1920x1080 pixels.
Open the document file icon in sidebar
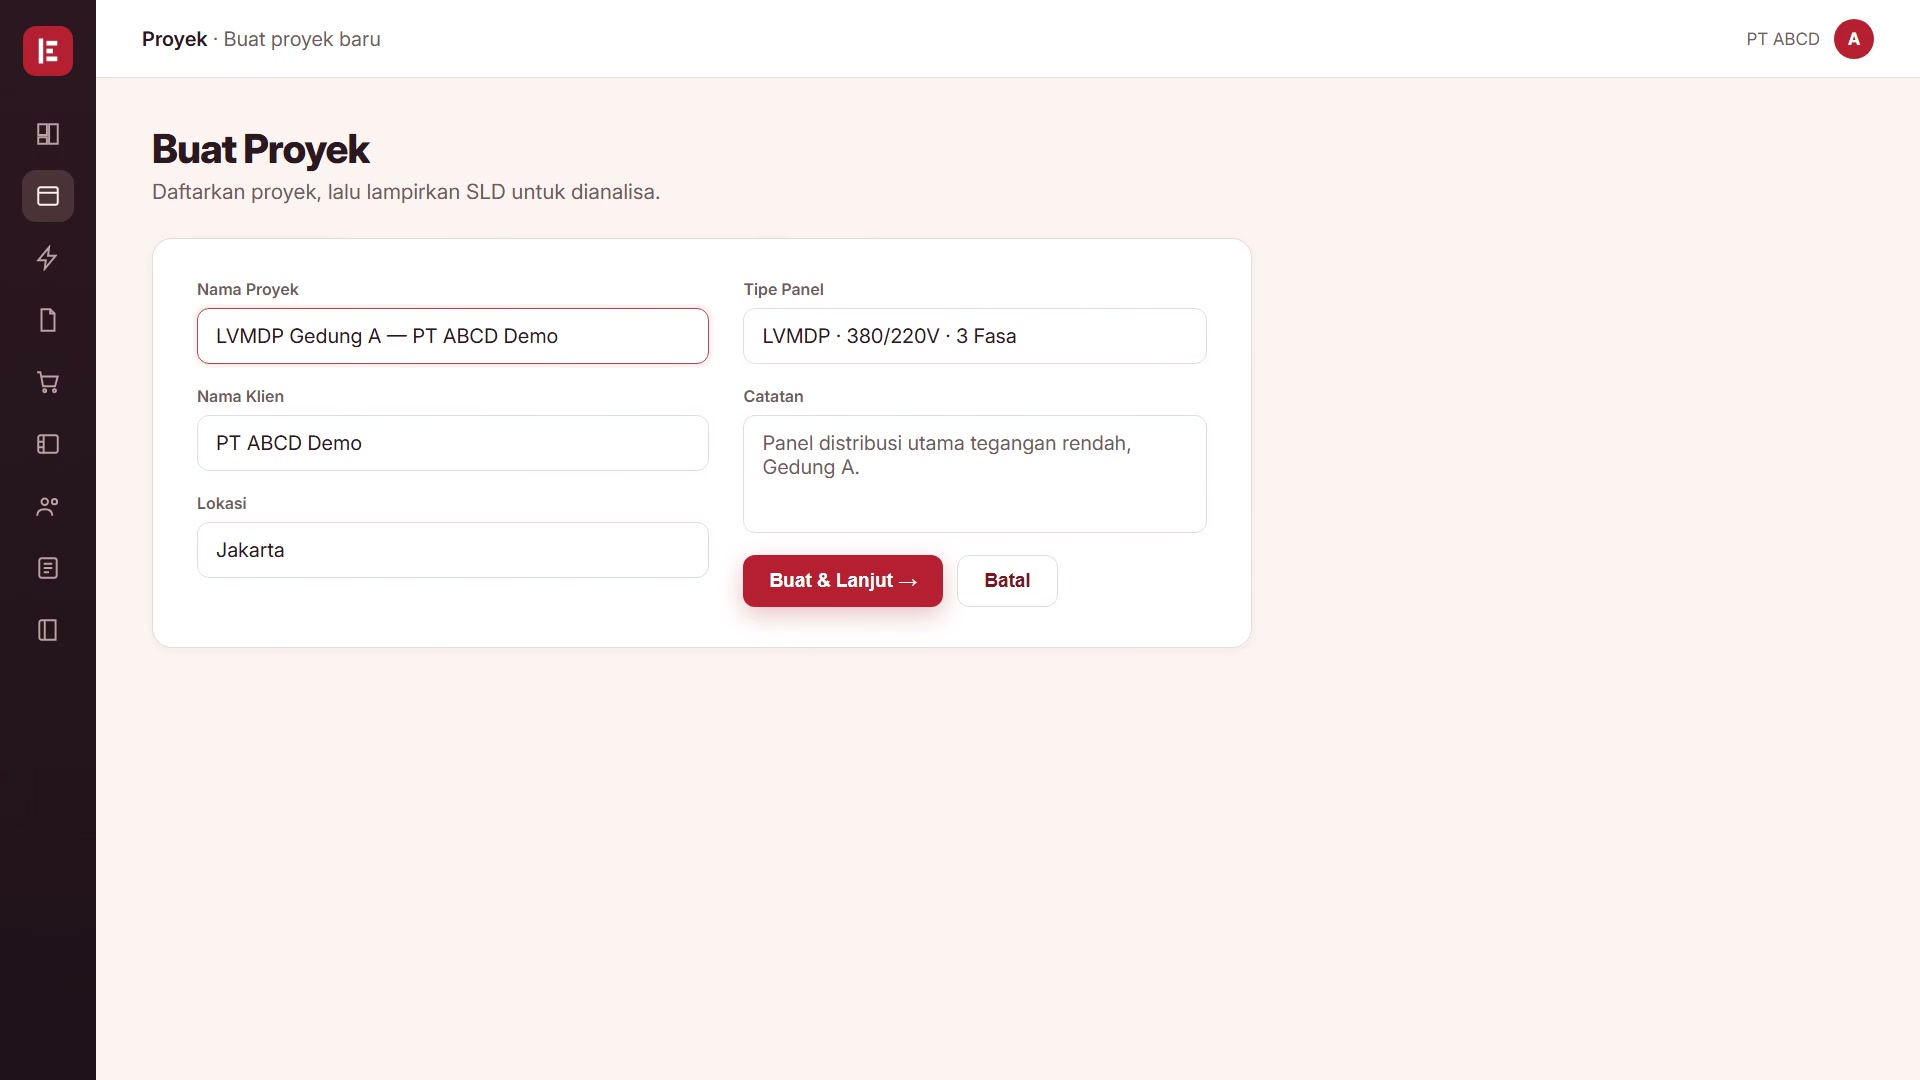48,320
